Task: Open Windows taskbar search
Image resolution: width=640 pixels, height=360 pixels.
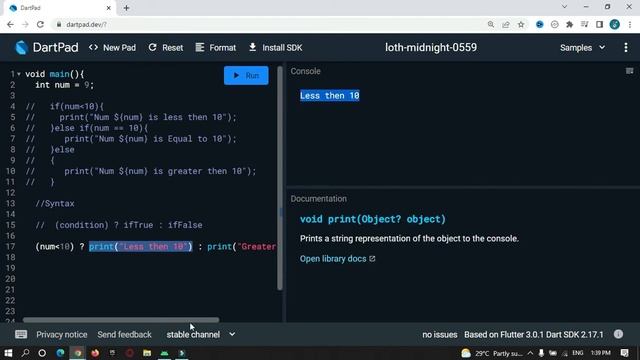Action: 25,353
